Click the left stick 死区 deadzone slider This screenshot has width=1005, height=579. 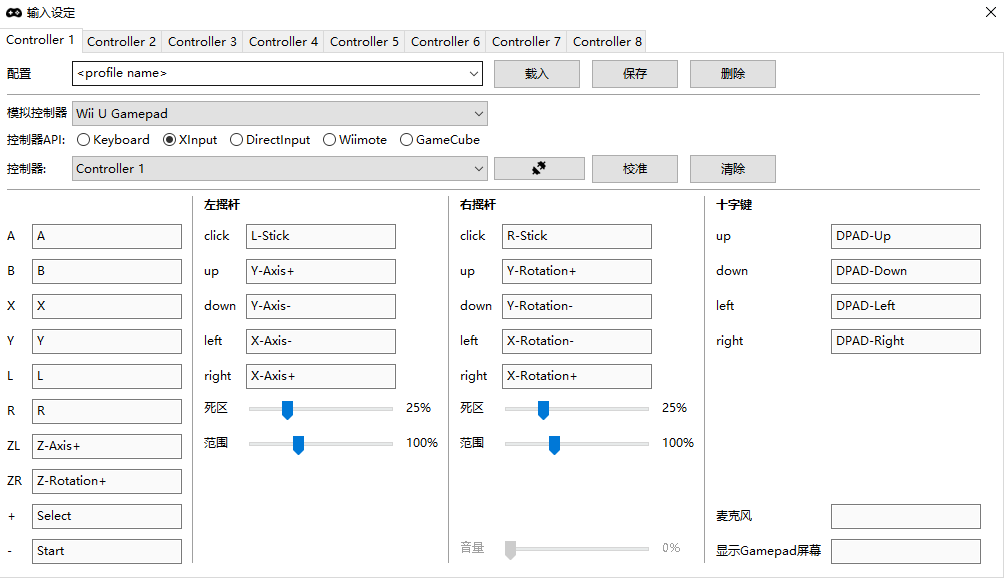tap(320, 408)
